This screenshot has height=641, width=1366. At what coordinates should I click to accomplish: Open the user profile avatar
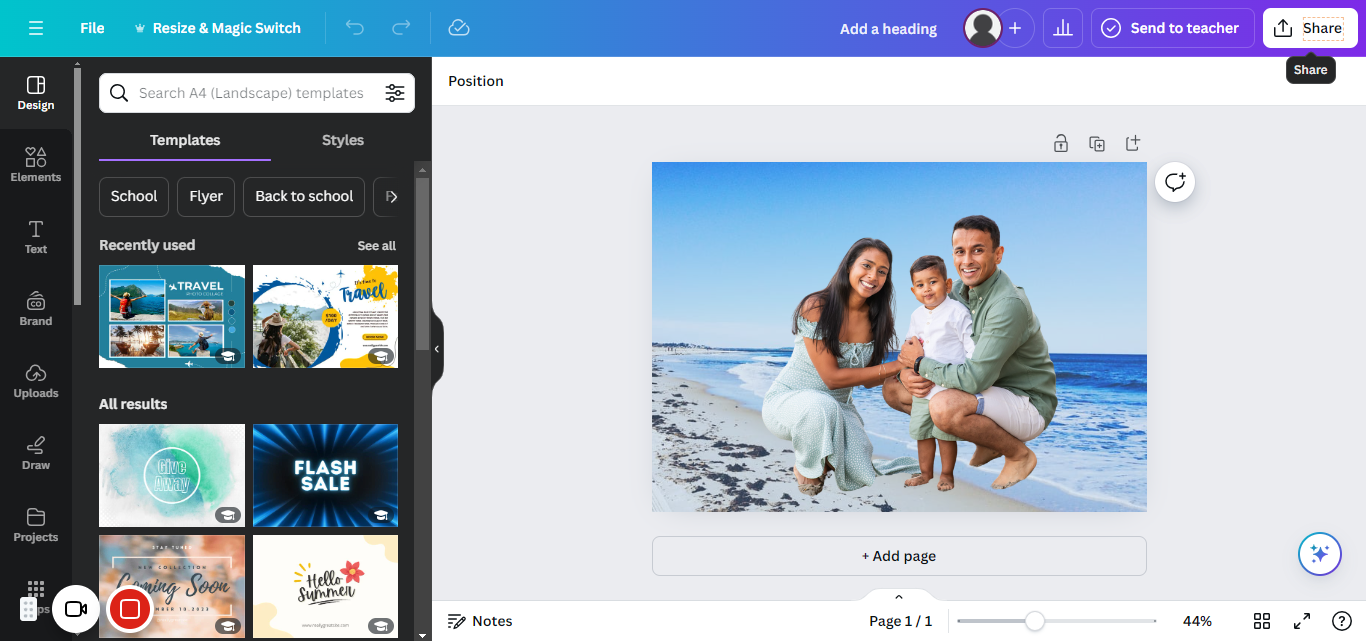tap(982, 28)
